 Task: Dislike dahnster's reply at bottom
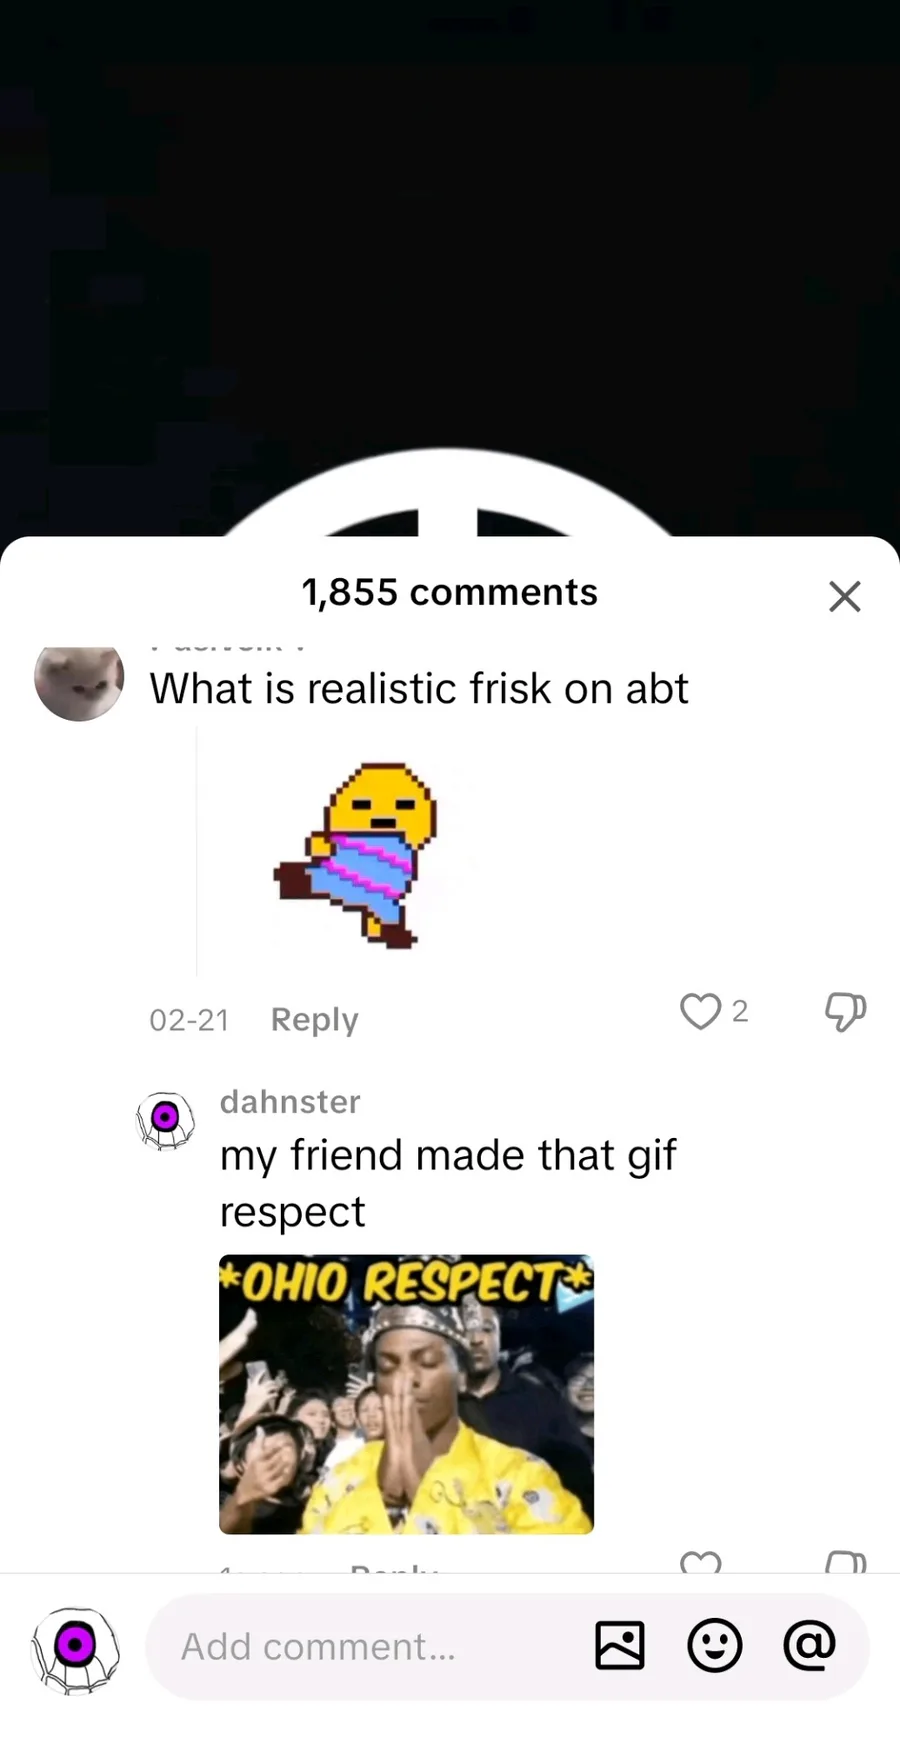click(845, 1561)
